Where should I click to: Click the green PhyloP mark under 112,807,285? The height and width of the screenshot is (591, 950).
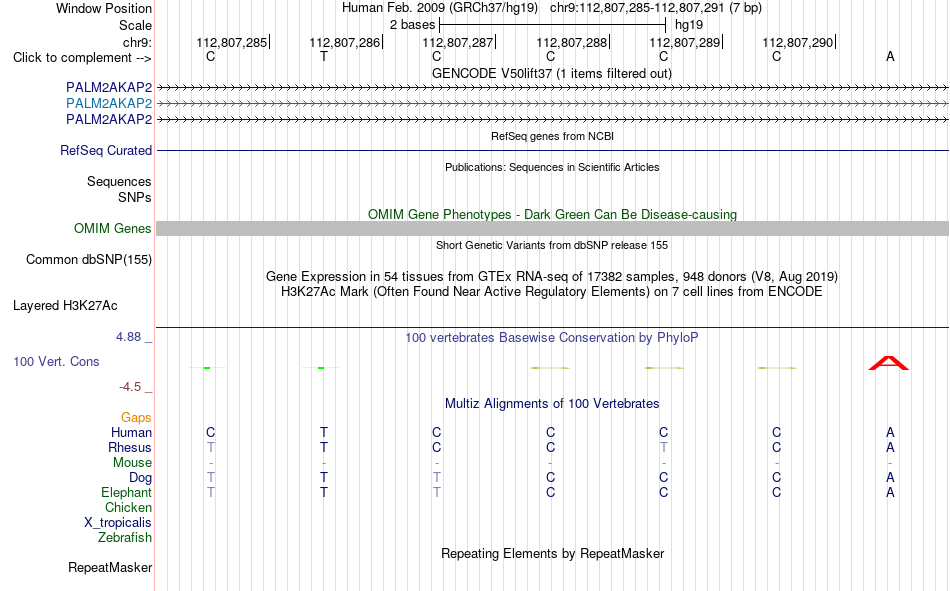[x=207, y=367]
